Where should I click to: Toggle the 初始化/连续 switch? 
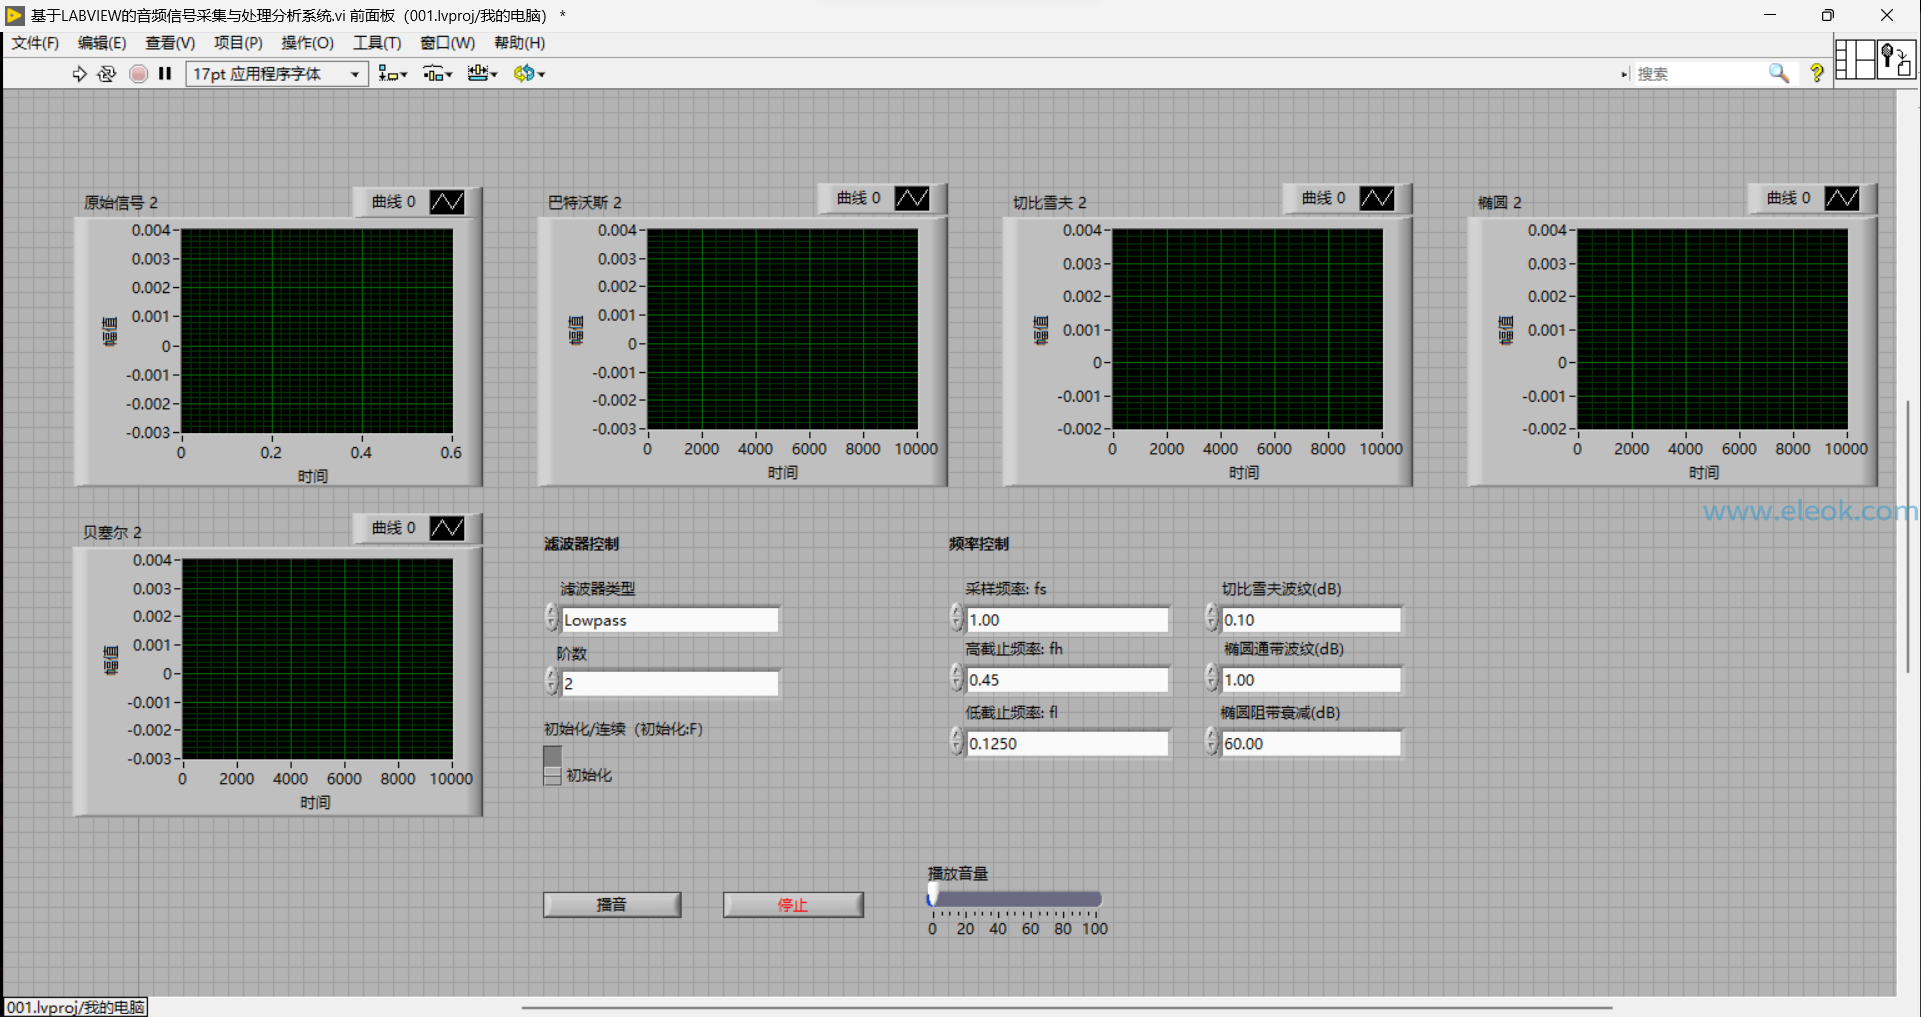coord(552,765)
